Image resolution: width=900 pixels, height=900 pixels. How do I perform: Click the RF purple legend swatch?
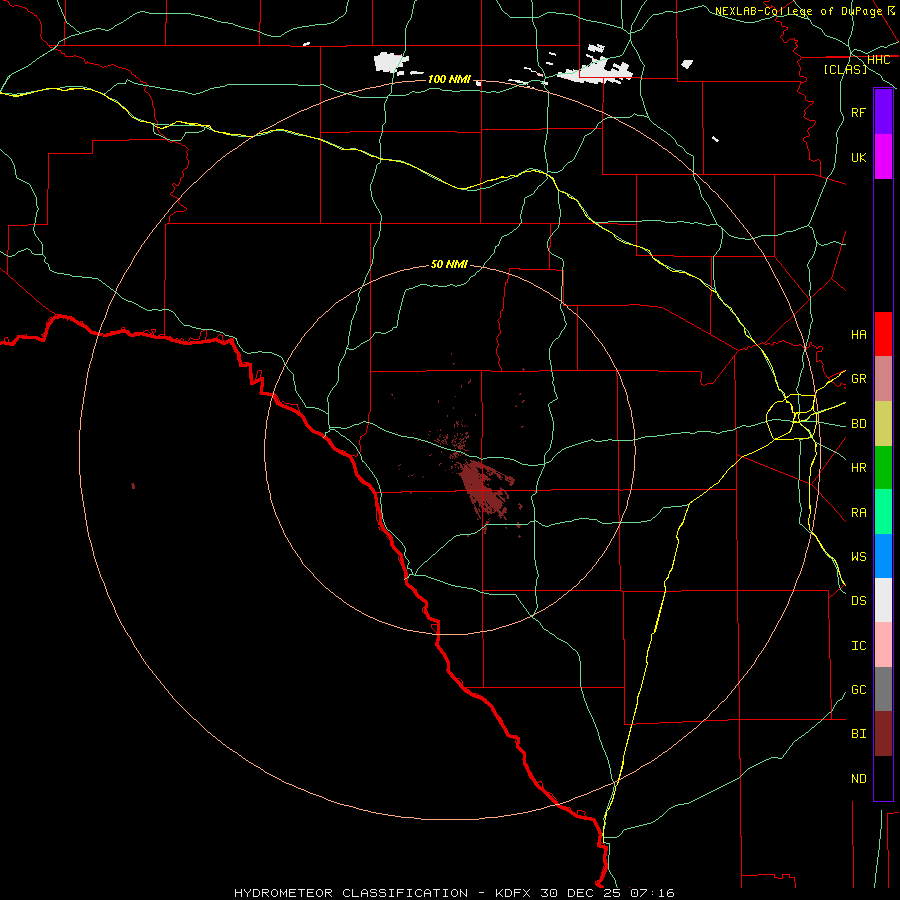(x=883, y=112)
